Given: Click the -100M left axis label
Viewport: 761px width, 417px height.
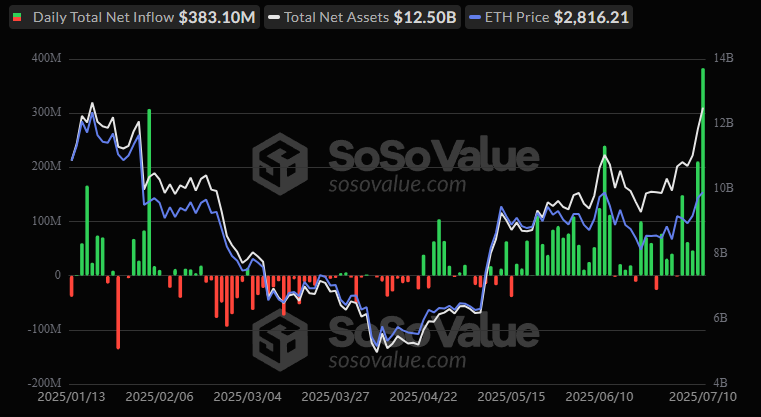Looking at the screenshot, I should pos(43,330).
